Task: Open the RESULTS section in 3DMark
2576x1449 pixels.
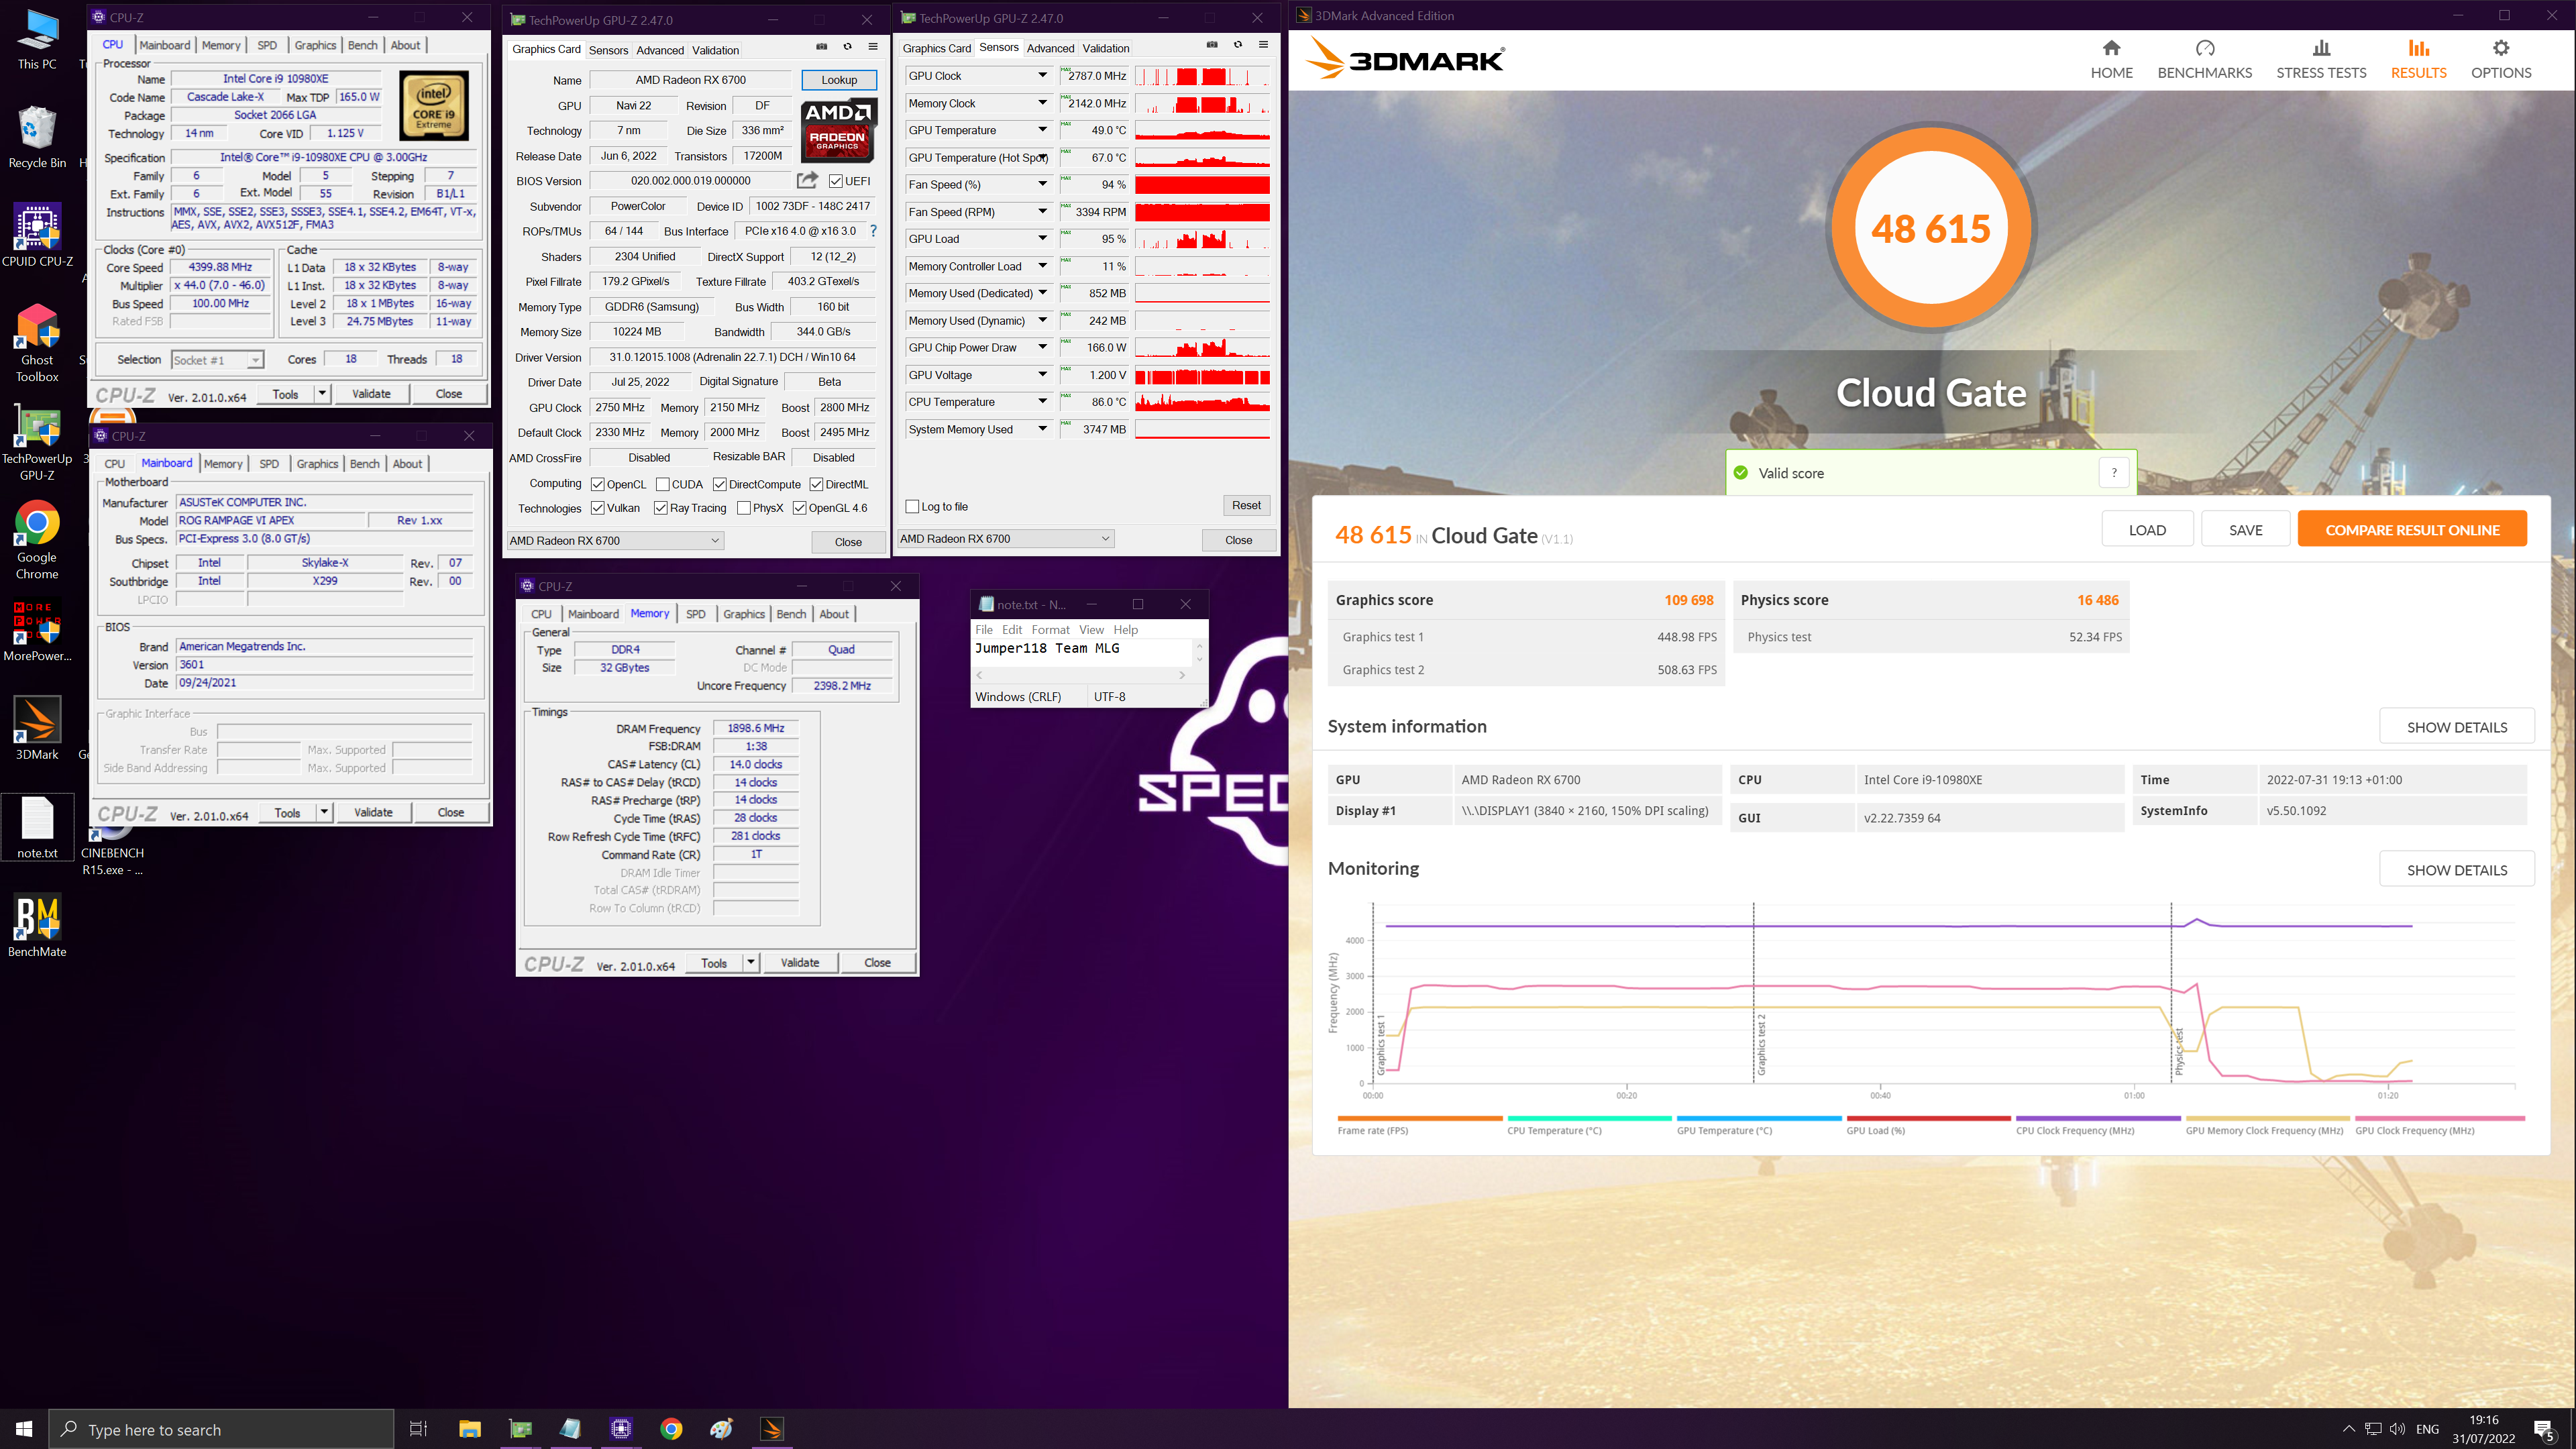Action: point(2418,60)
